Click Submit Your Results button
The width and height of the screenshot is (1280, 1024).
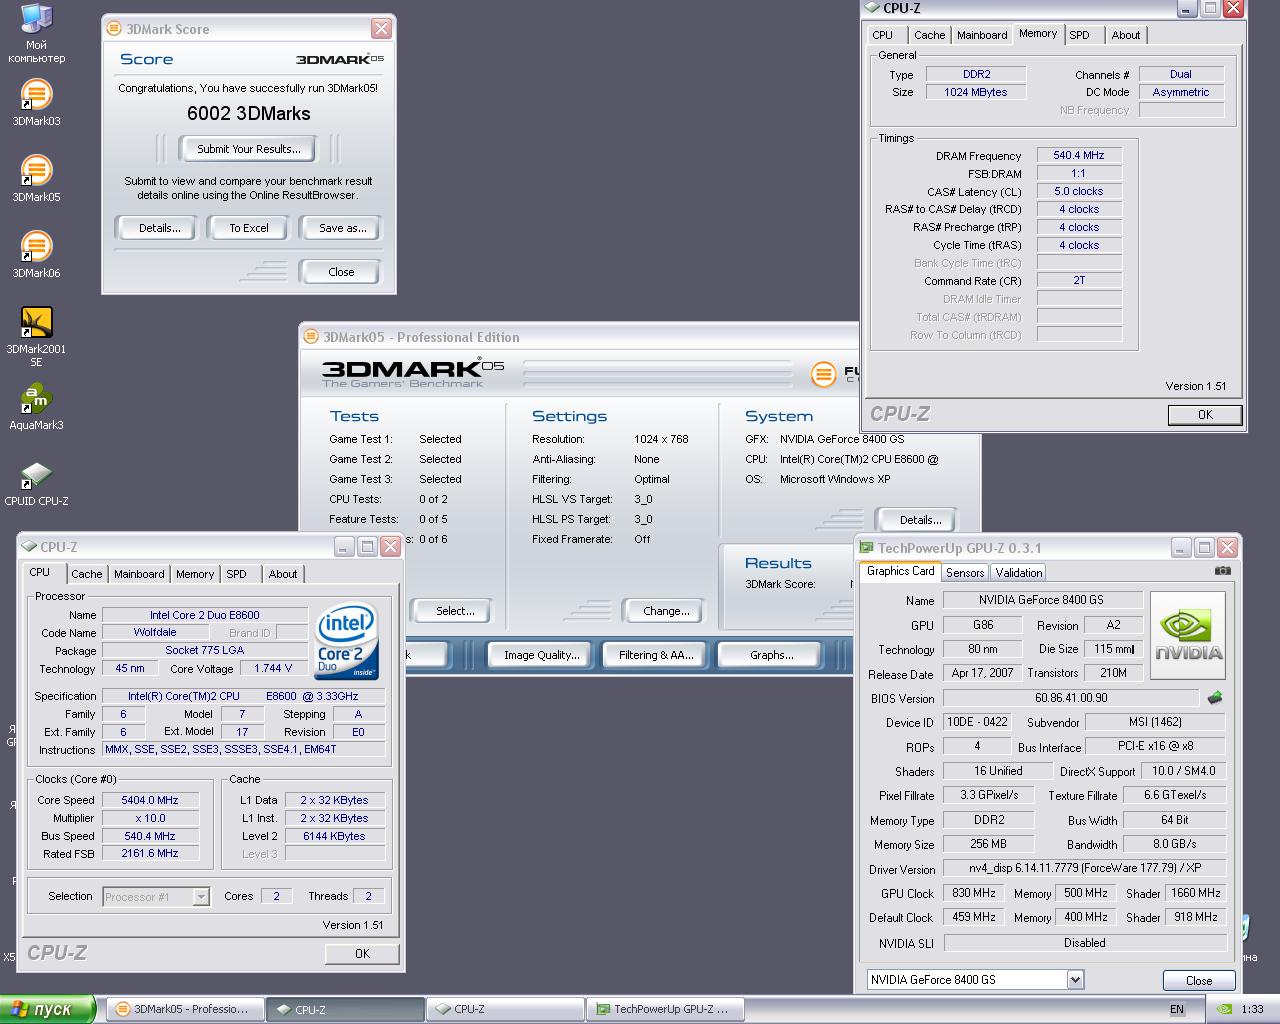(248, 149)
